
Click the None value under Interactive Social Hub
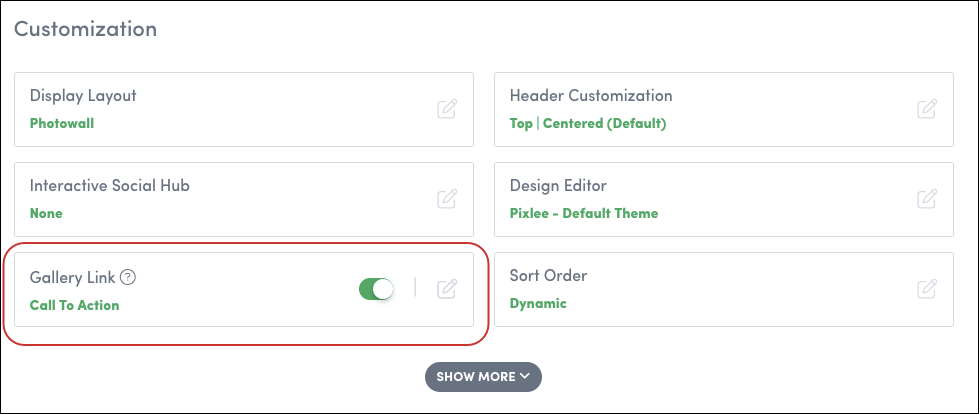point(46,213)
